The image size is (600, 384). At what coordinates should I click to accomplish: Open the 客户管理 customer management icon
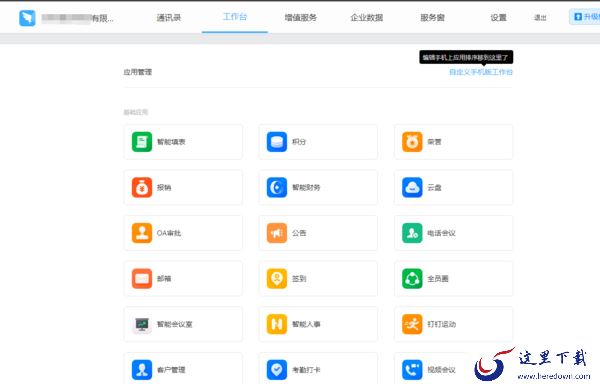tap(142, 370)
